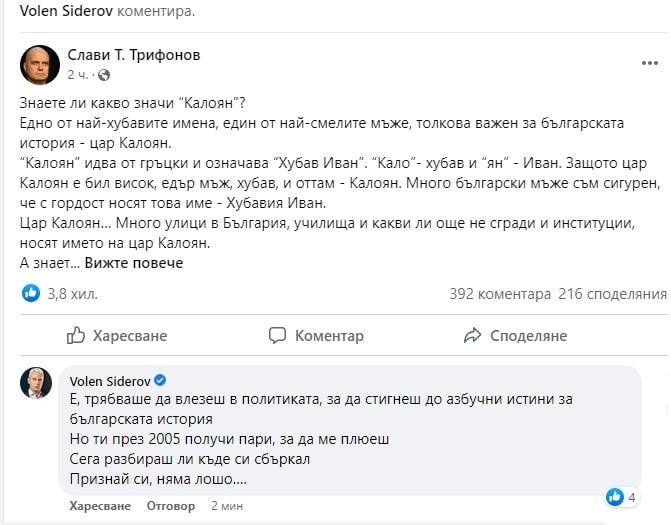This screenshot has height=525, width=671.
Task: Expand post with Вижте повече
Action: (134, 263)
